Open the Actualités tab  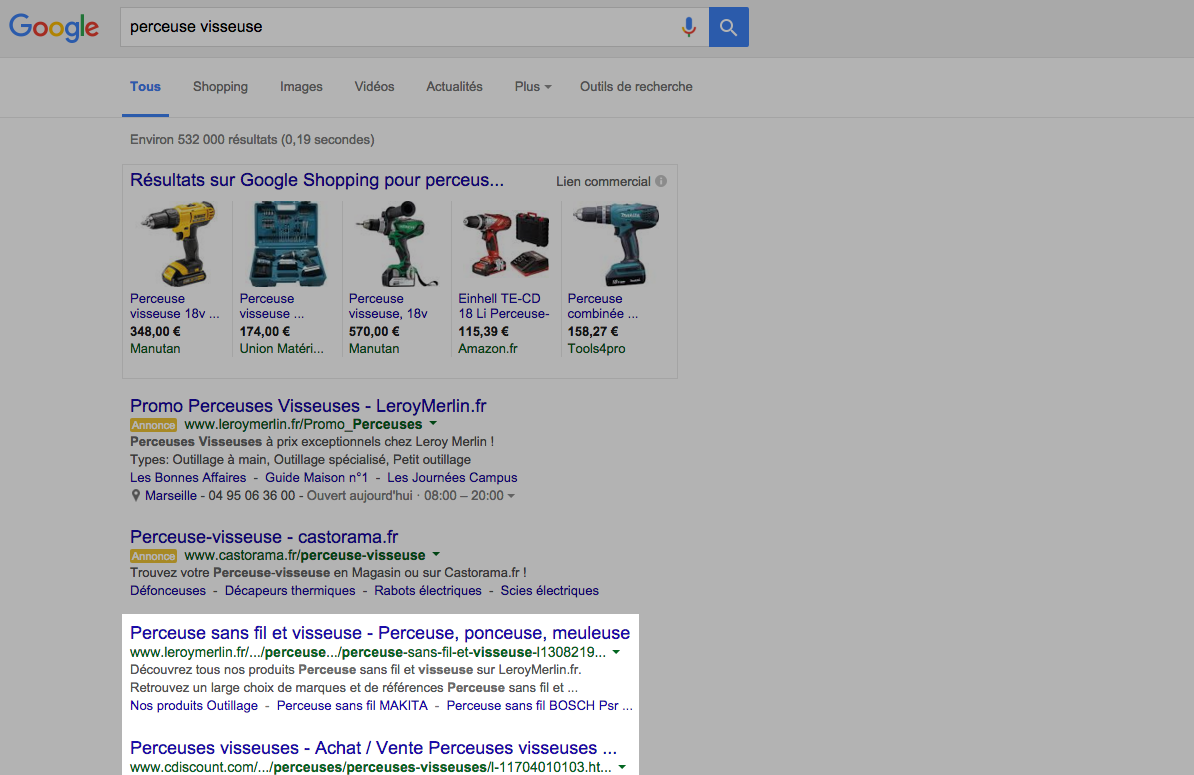(x=454, y=87)
